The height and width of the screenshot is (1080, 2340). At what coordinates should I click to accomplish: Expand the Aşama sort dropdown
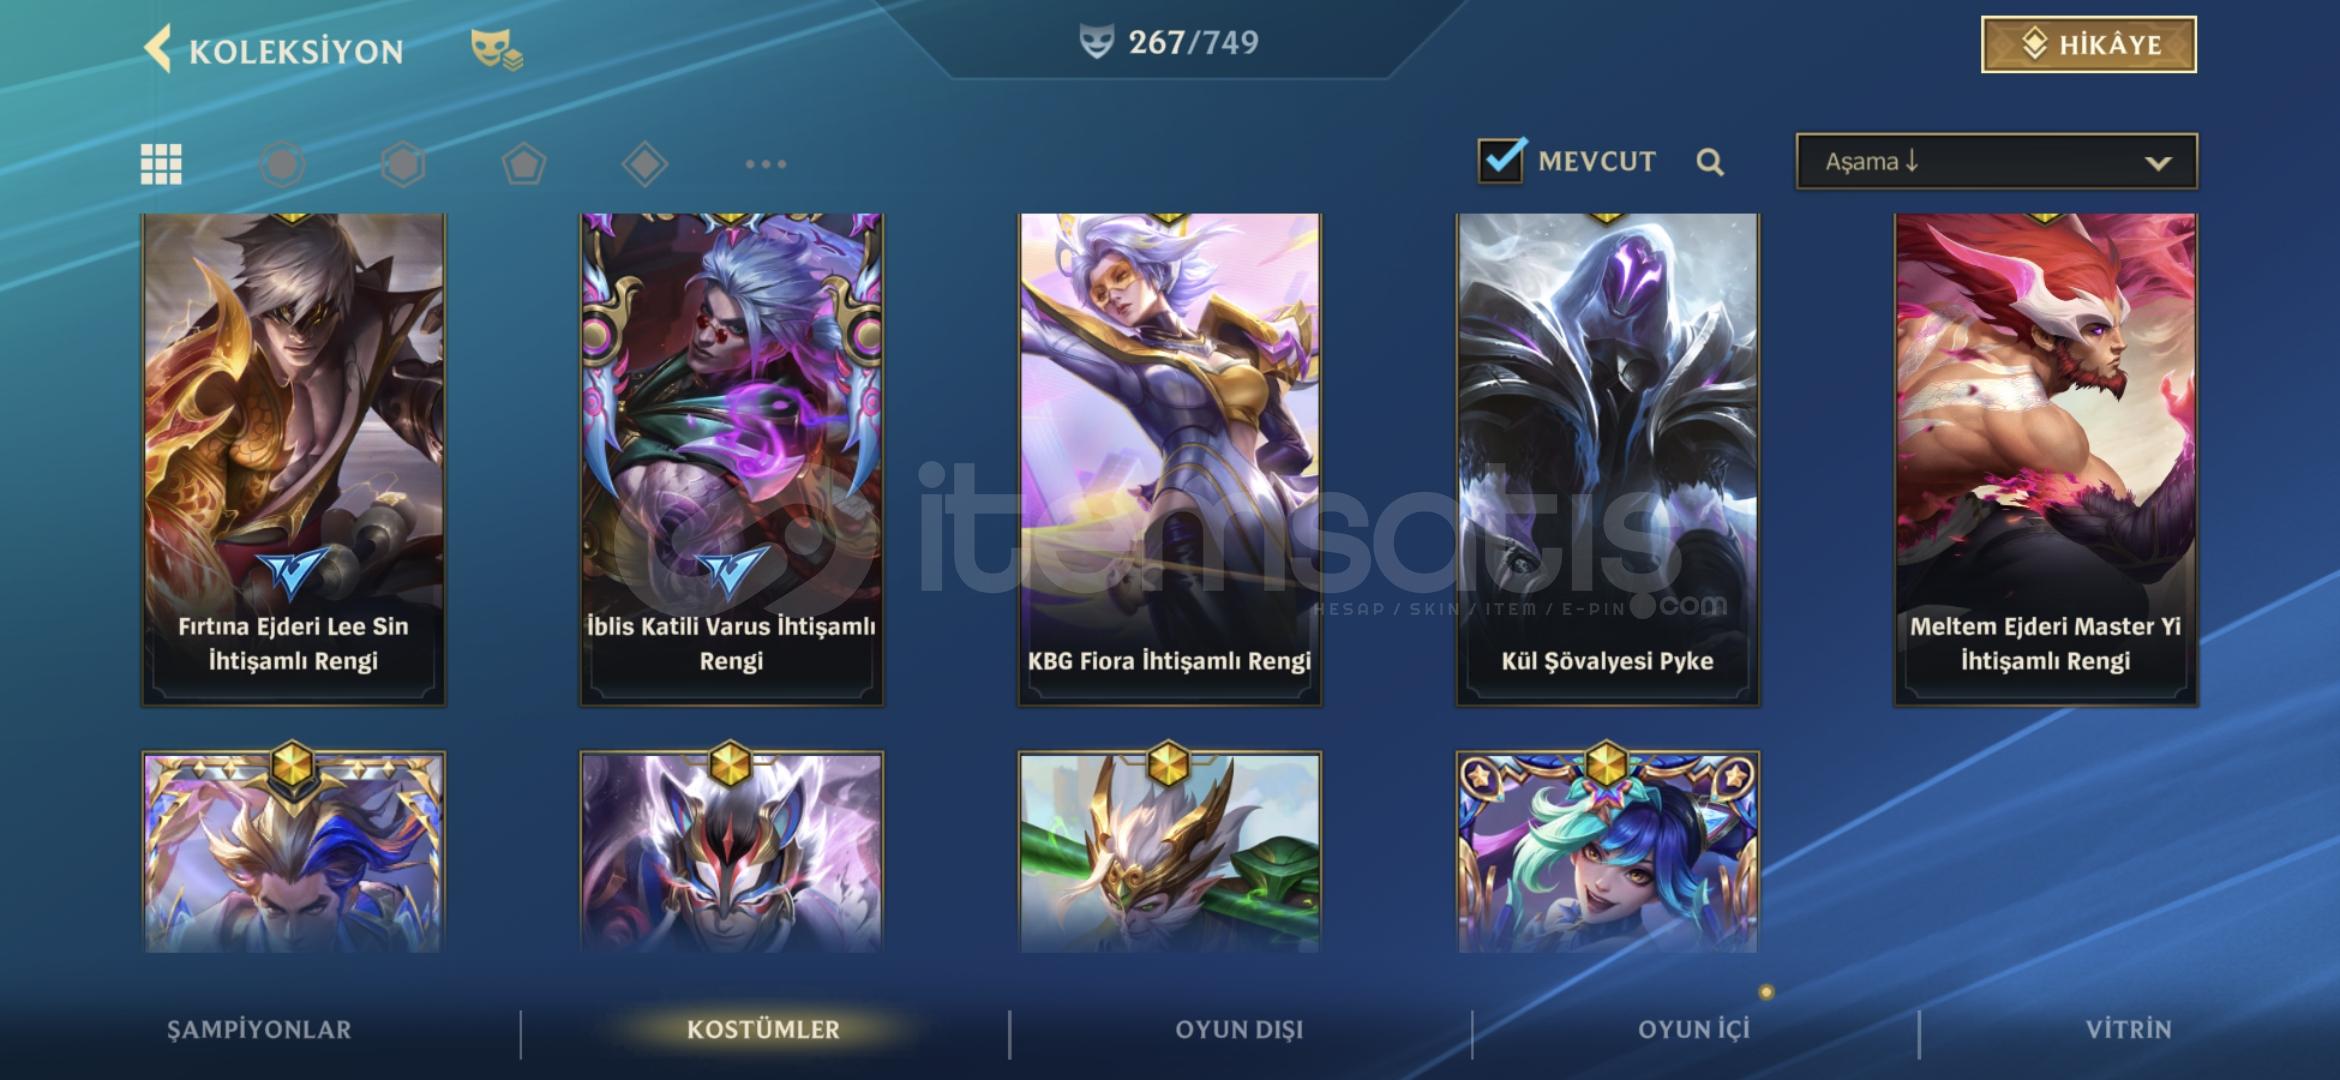click(x=1996, y=161)
